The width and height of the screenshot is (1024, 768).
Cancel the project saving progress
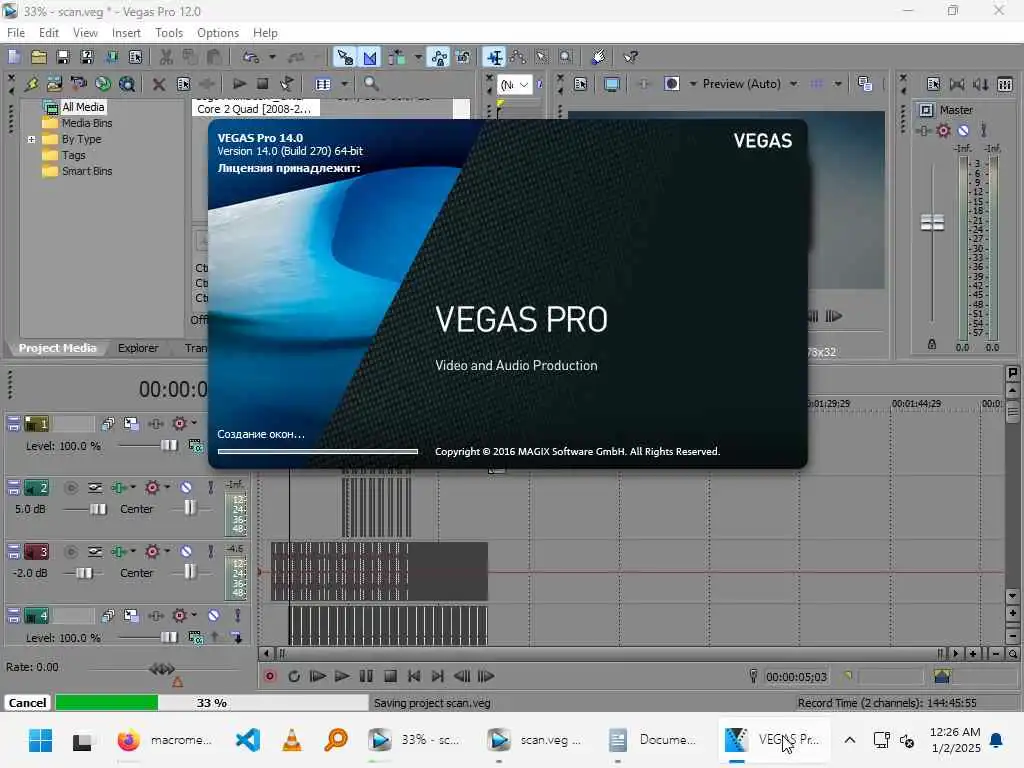point(27,703)
